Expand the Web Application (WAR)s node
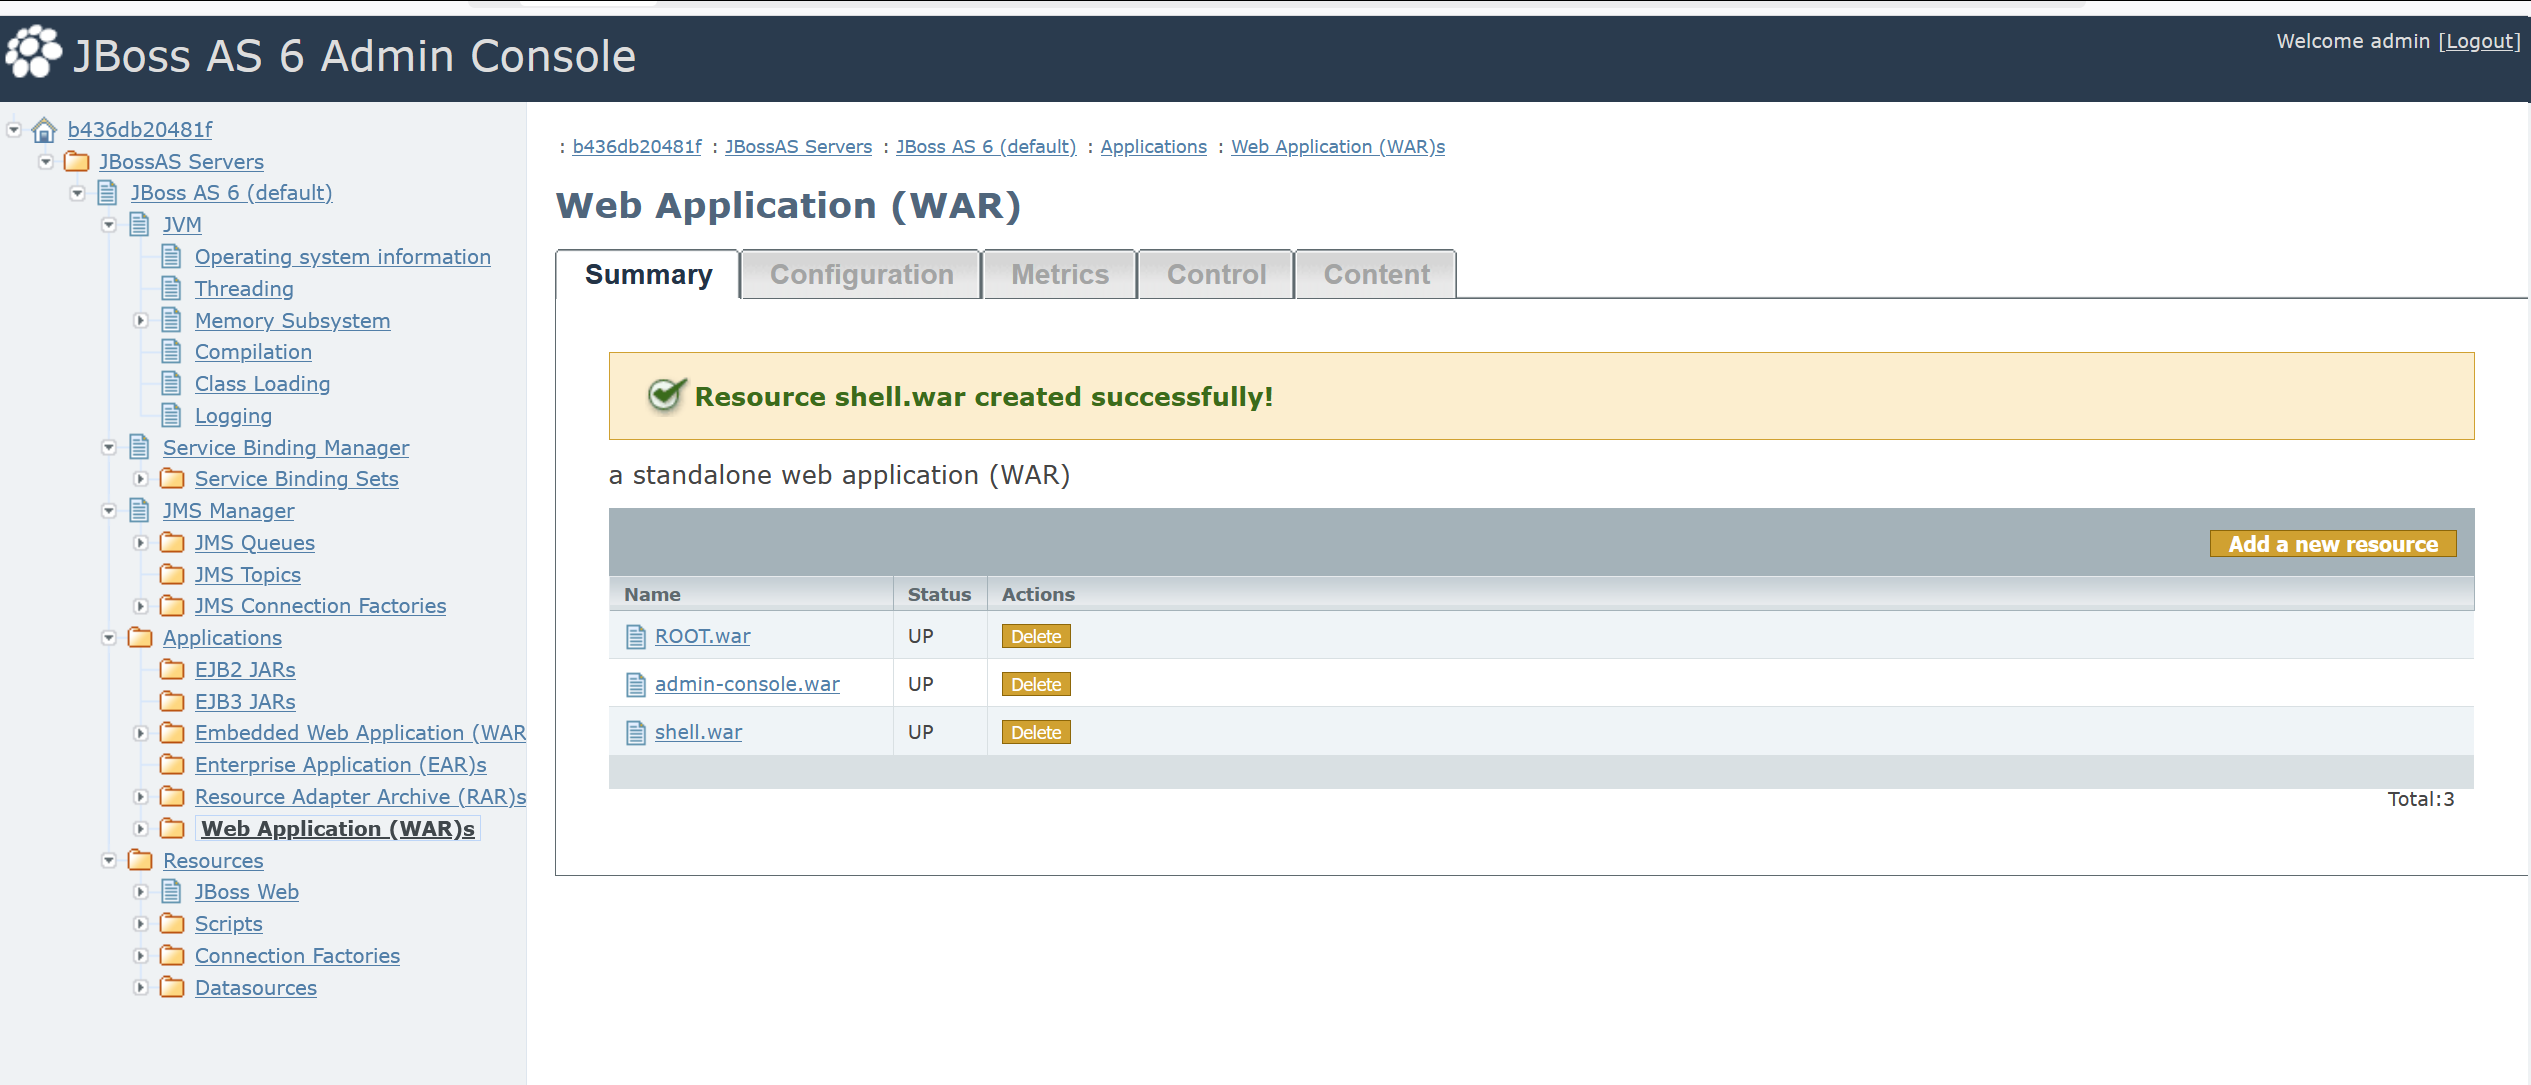This screenshot has height=1085, width=2531. tap(141, 829)
